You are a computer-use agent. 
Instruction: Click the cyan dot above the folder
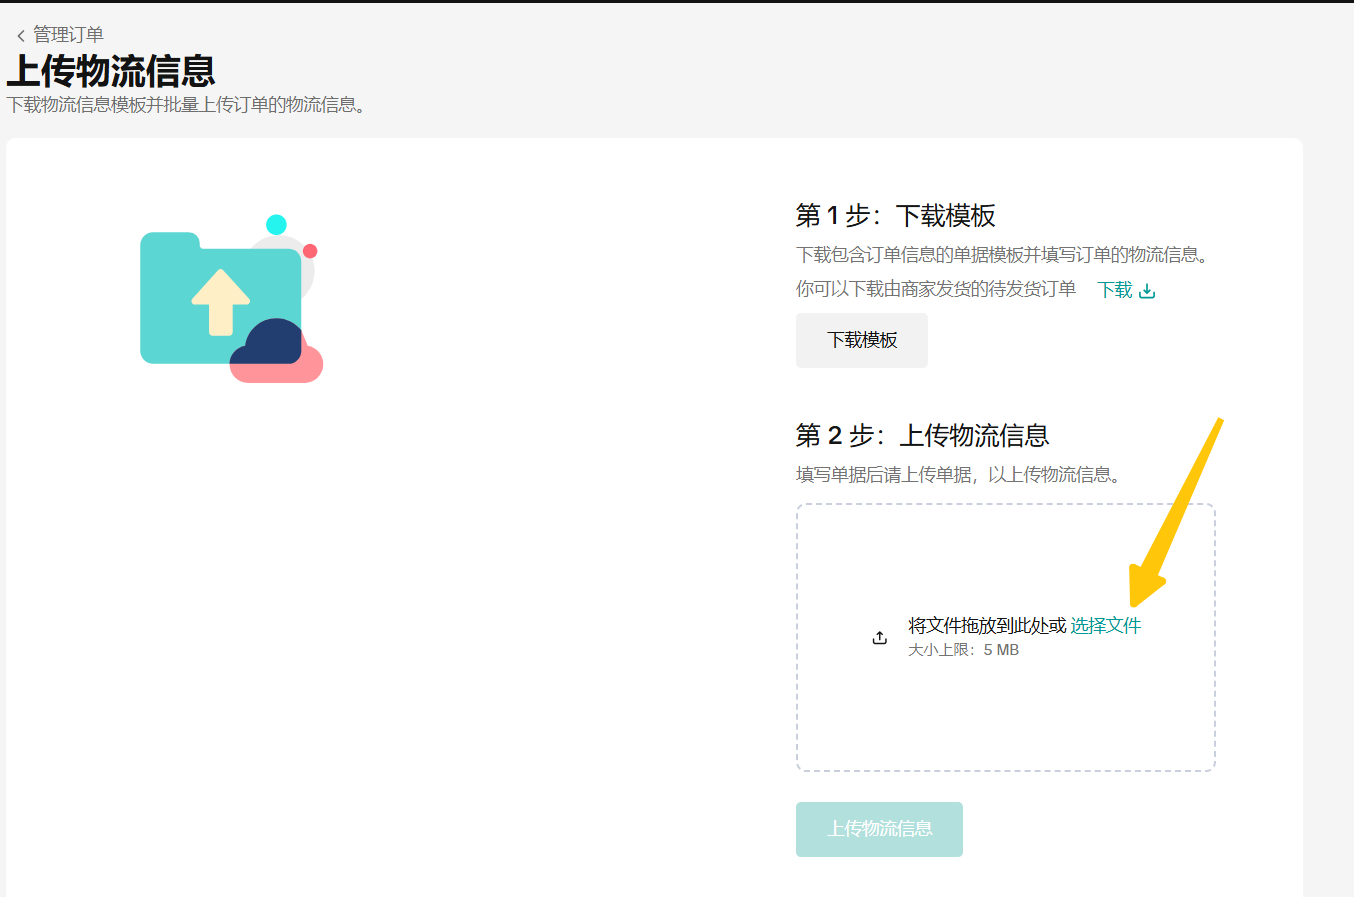[x=276, y=225]
